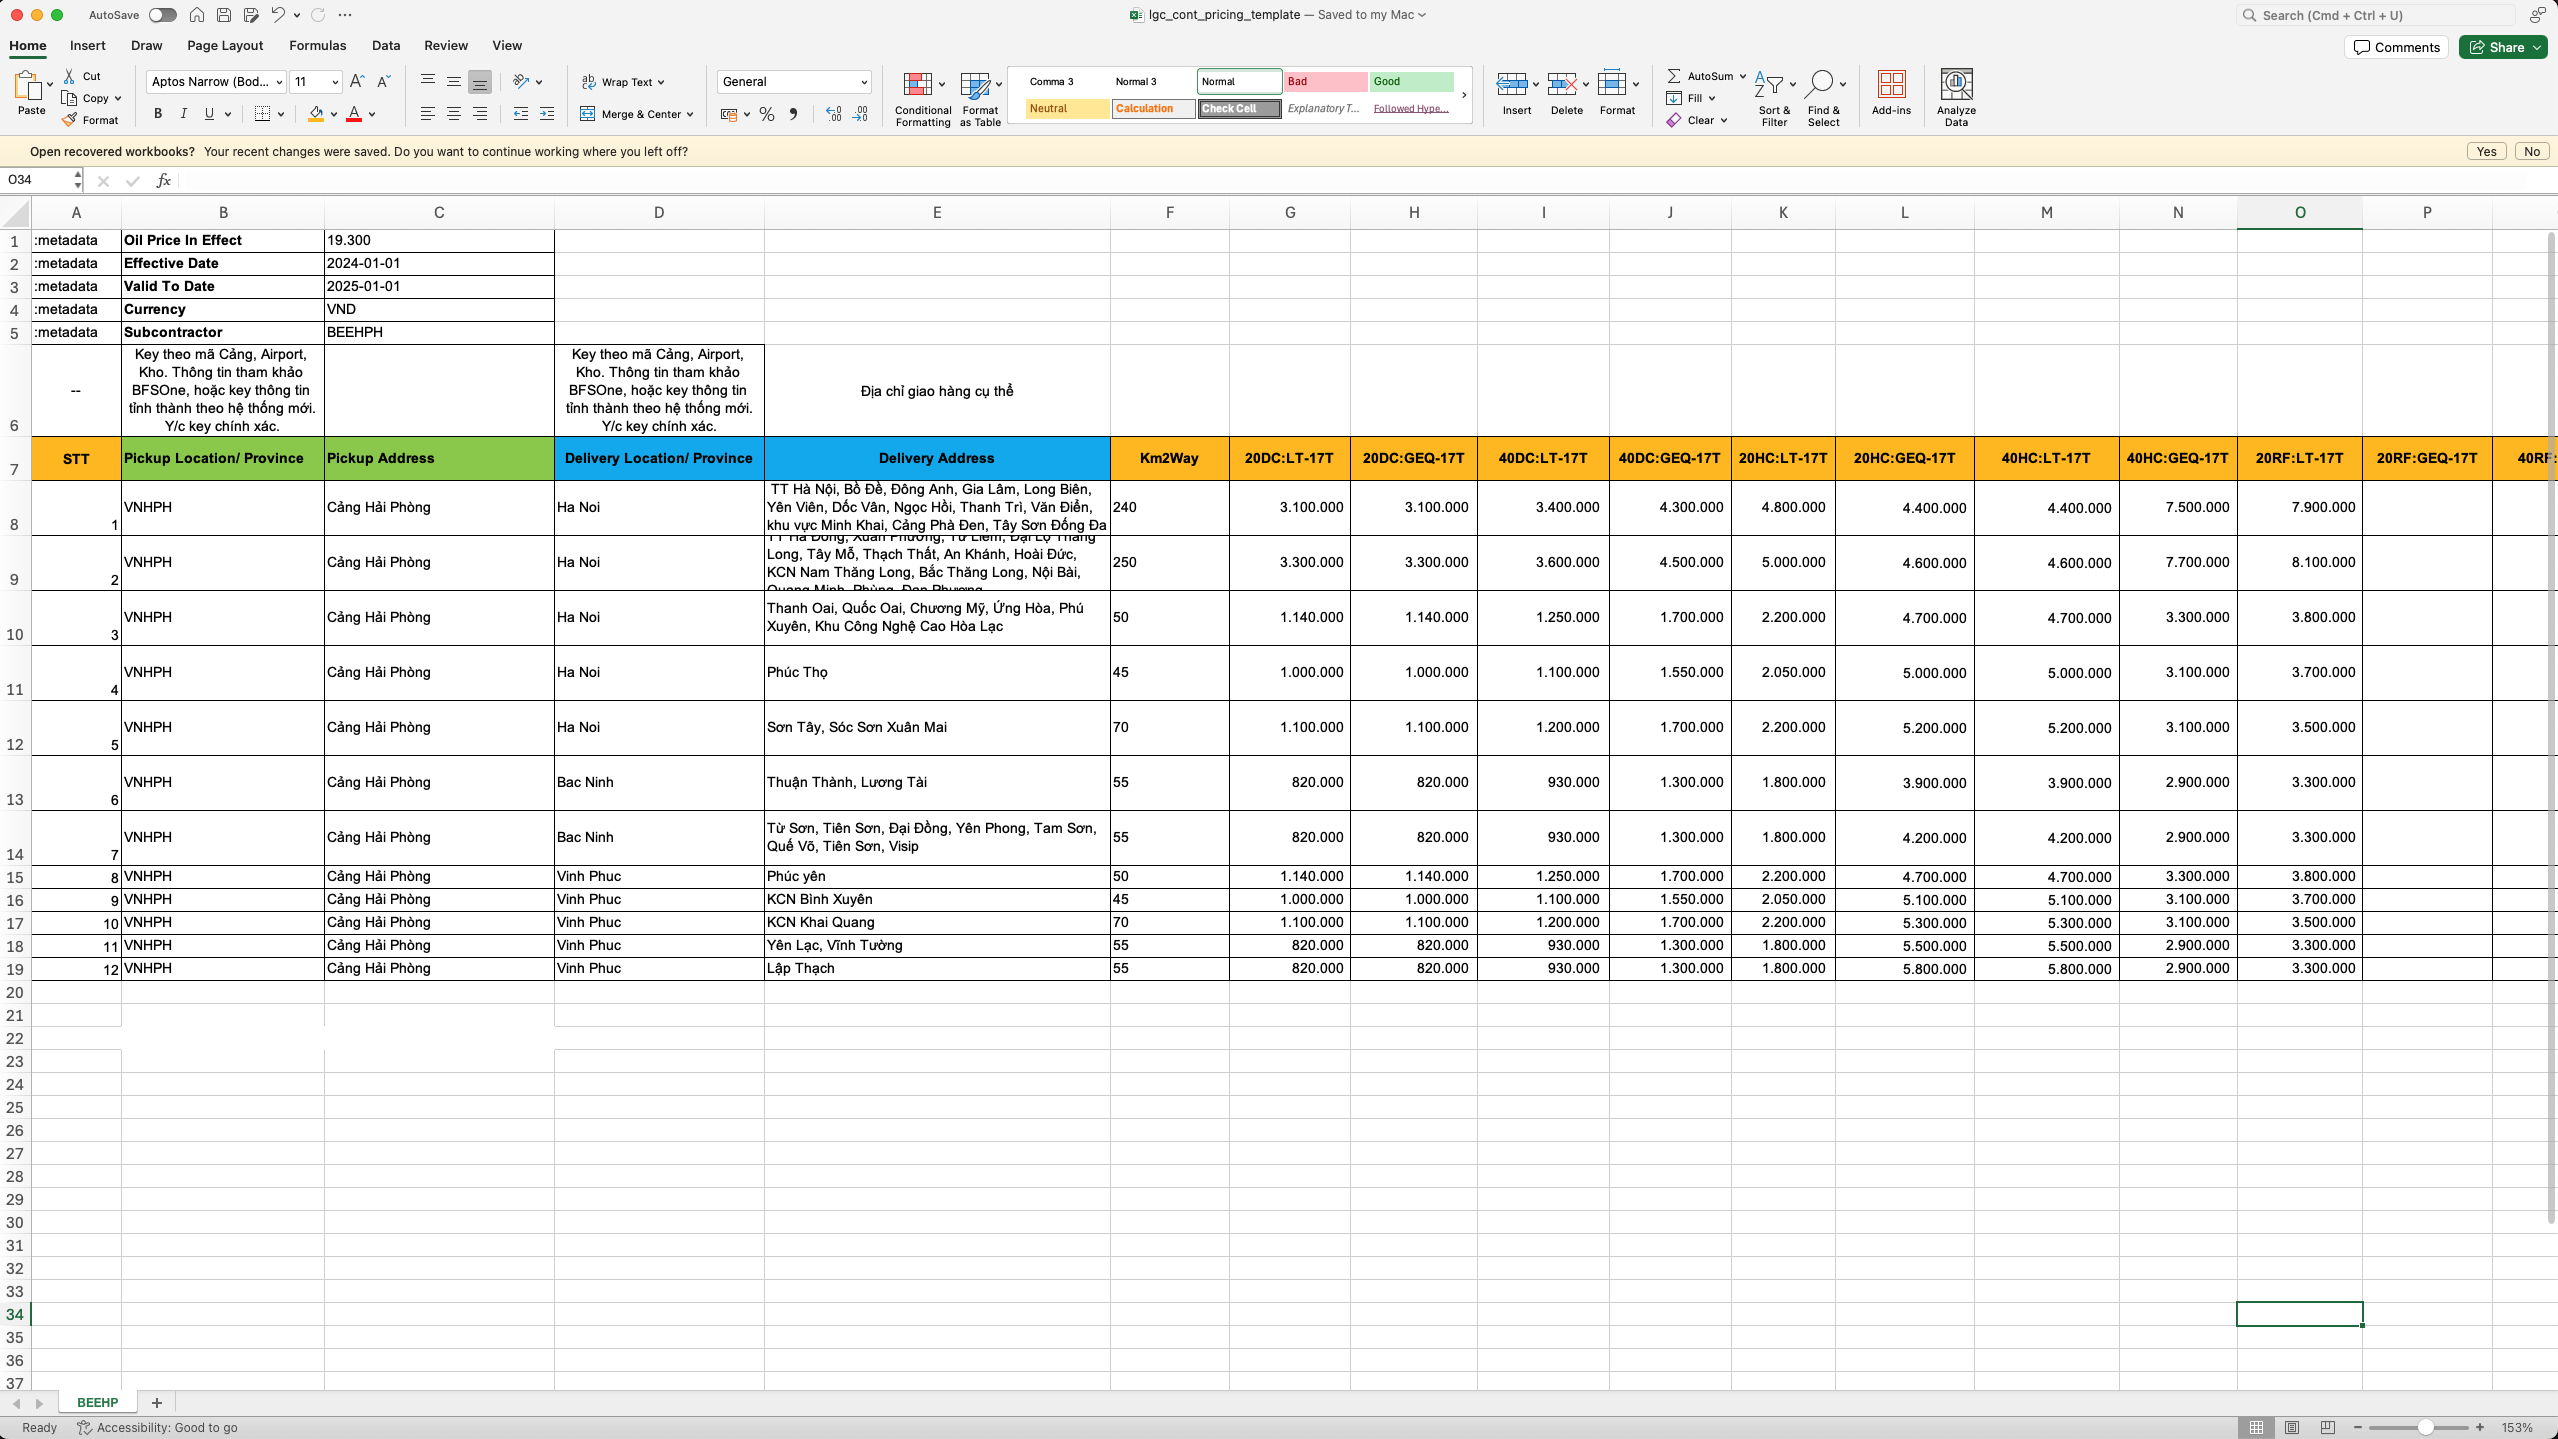The height and width of the screenshot is (1439, 2558).
Task: Switch to Page Layout view in status bar
Action: (2291, 1427)
